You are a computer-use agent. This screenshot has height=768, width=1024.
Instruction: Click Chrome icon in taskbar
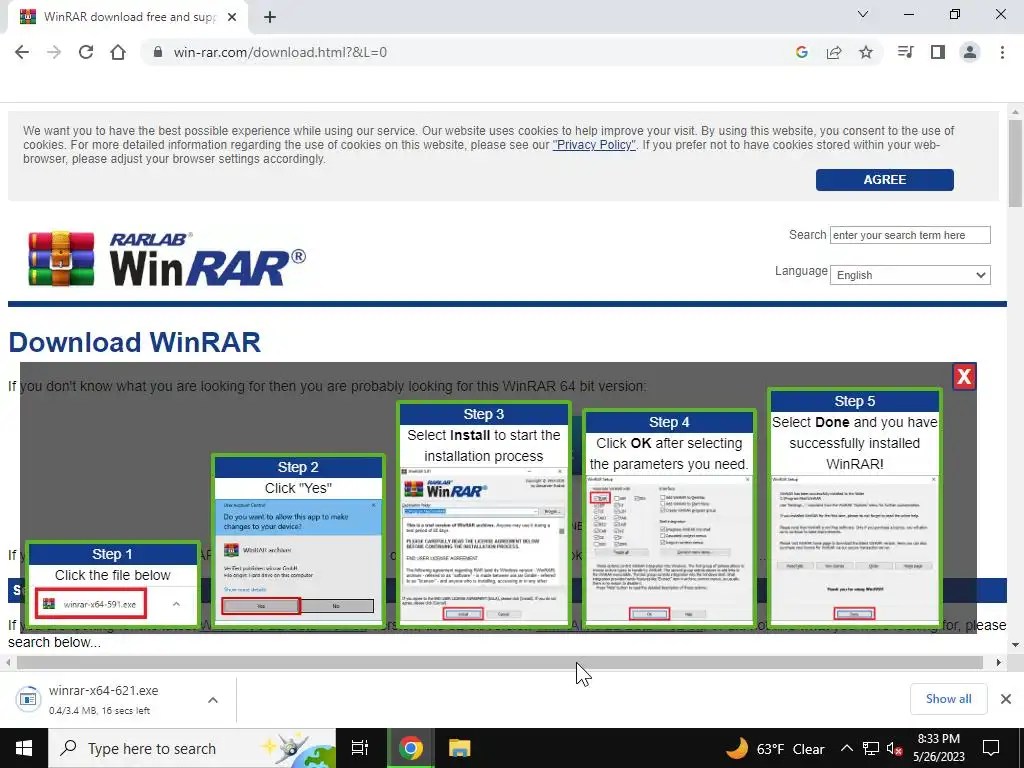411,748
